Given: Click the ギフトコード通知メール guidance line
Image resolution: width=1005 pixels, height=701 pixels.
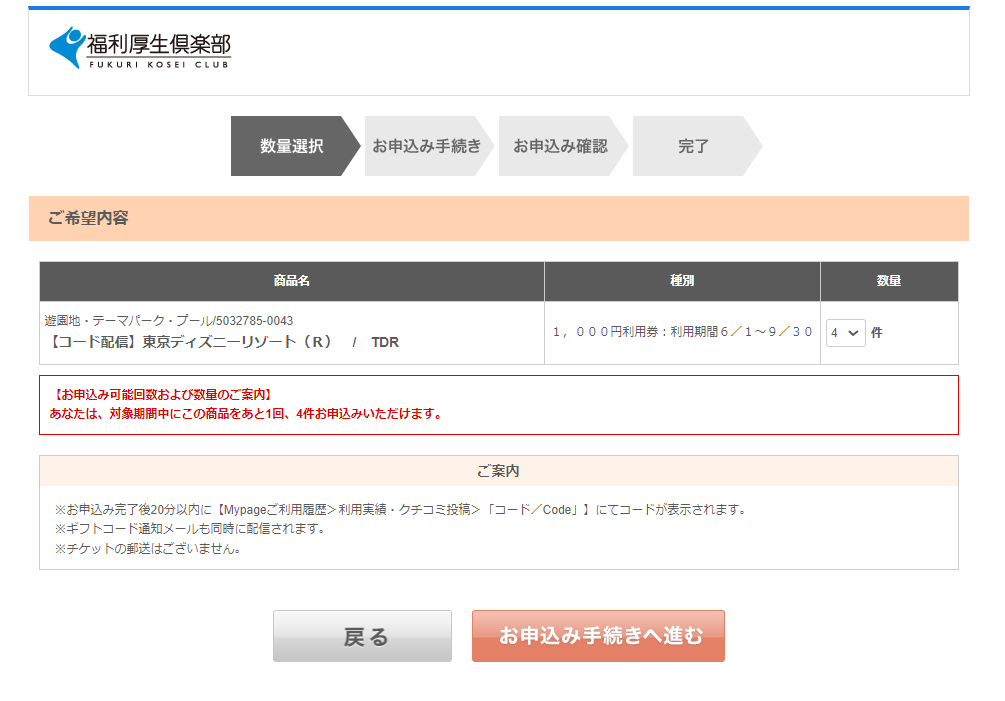Looking at the screenshot, I should [190, 529].
